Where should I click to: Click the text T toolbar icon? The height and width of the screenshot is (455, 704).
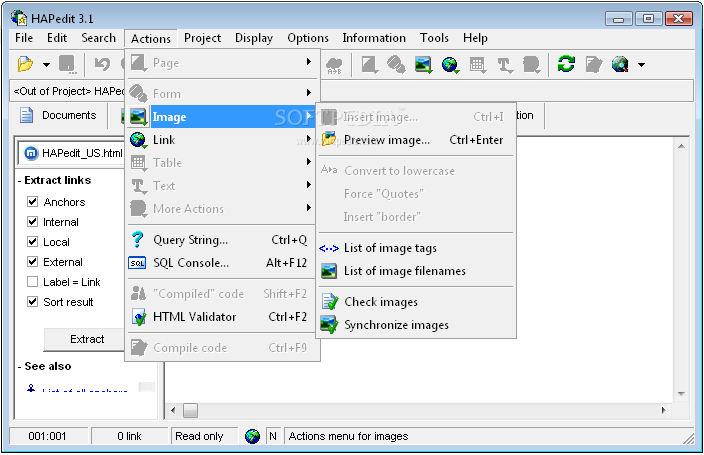point(505,65)
